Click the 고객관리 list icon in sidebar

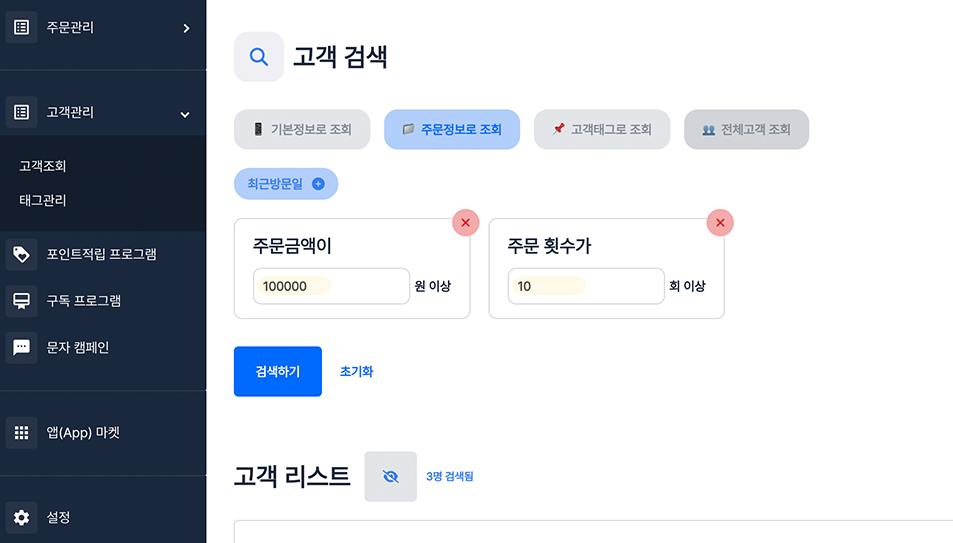[x=21, y=112]
